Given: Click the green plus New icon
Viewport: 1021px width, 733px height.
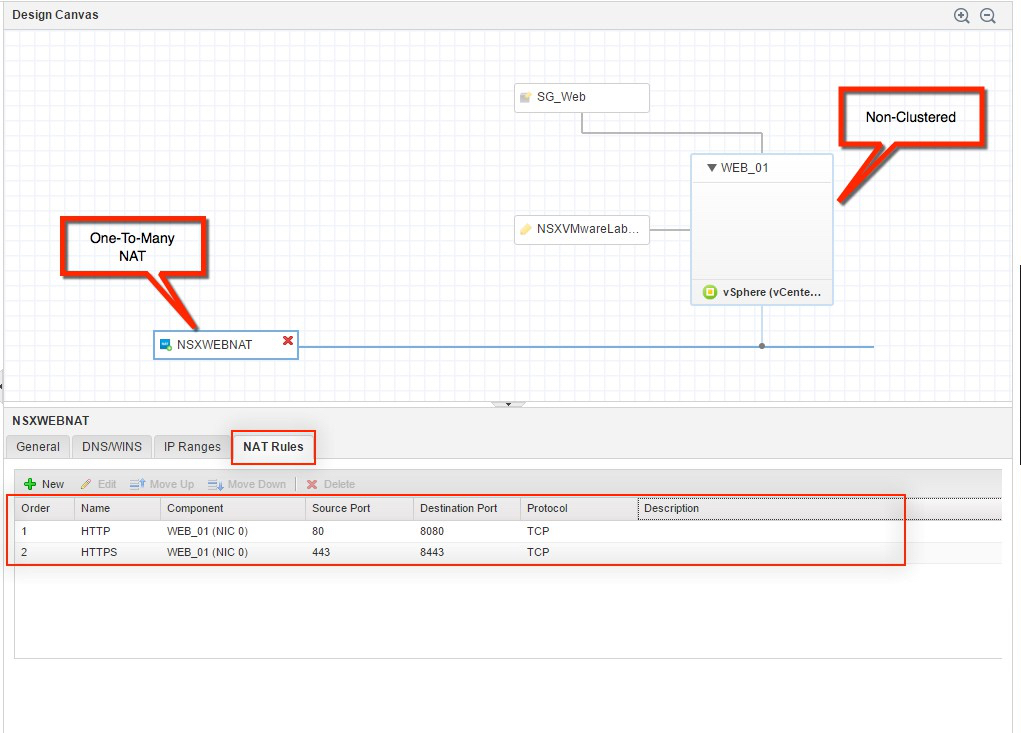Looking at the screenshot, I should click(30, 484).
